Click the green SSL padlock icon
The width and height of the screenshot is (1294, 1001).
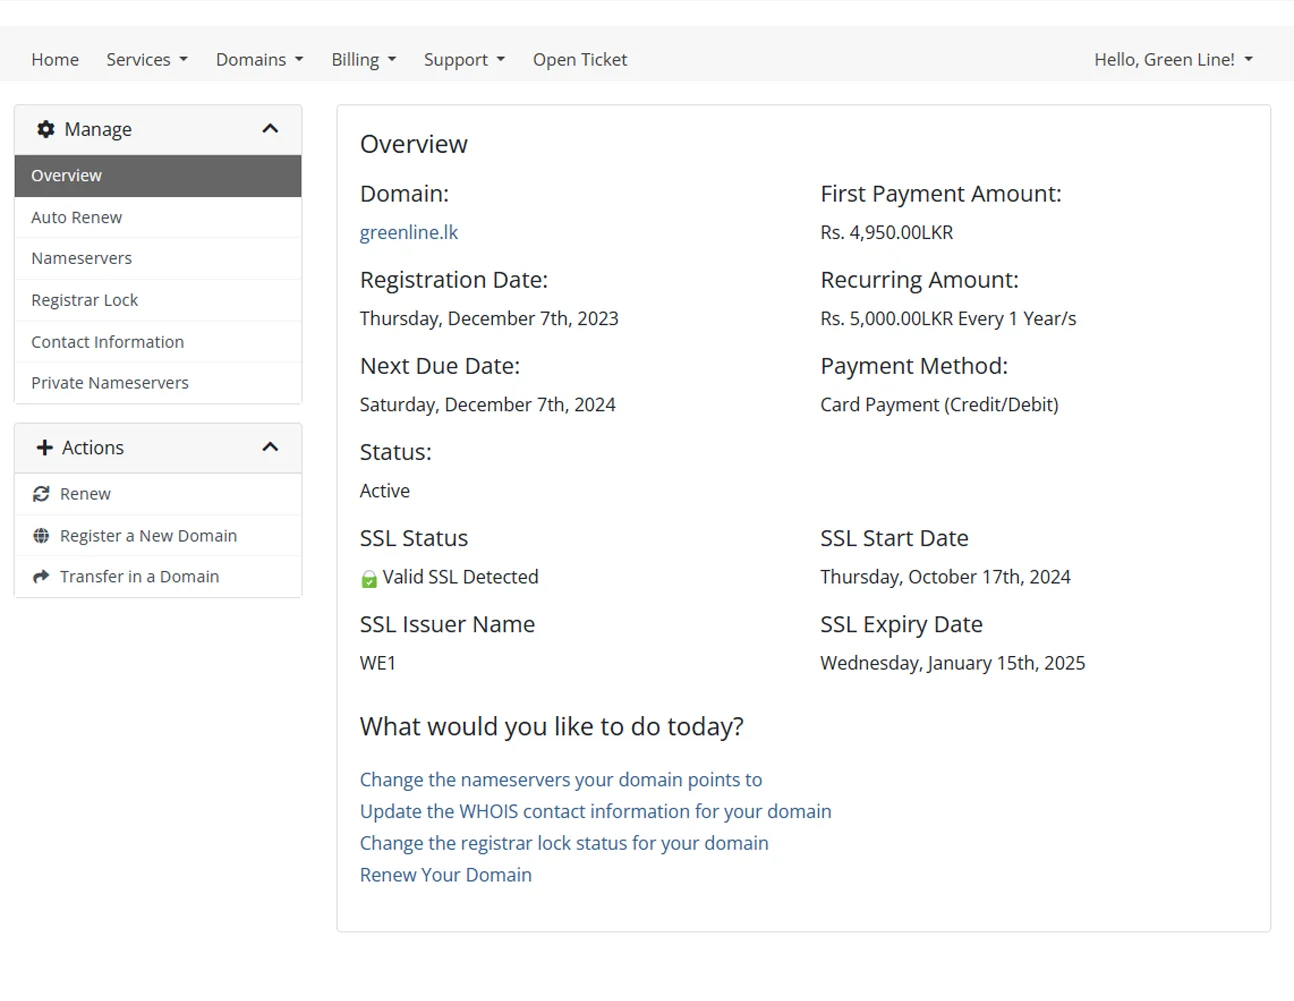click(369, 579)
